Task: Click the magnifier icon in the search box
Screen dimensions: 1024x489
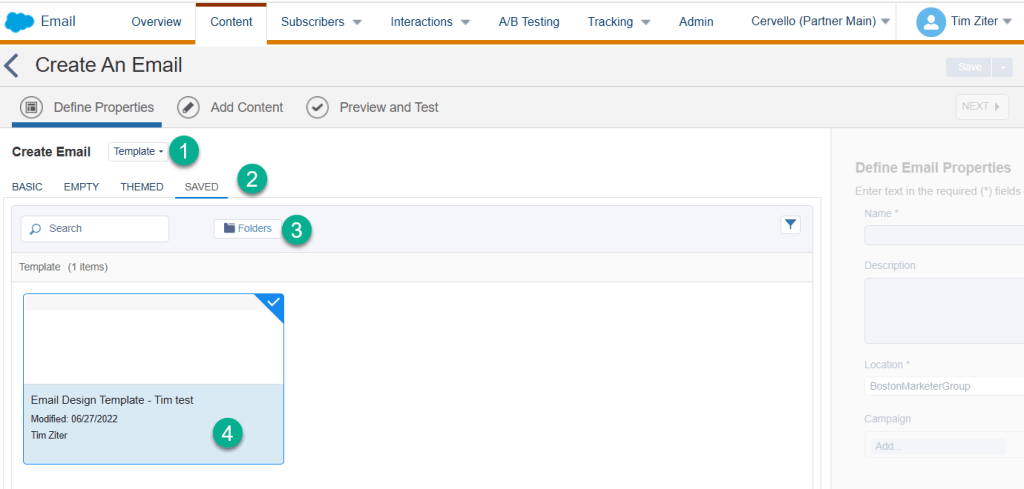Action: coord(36,229)
